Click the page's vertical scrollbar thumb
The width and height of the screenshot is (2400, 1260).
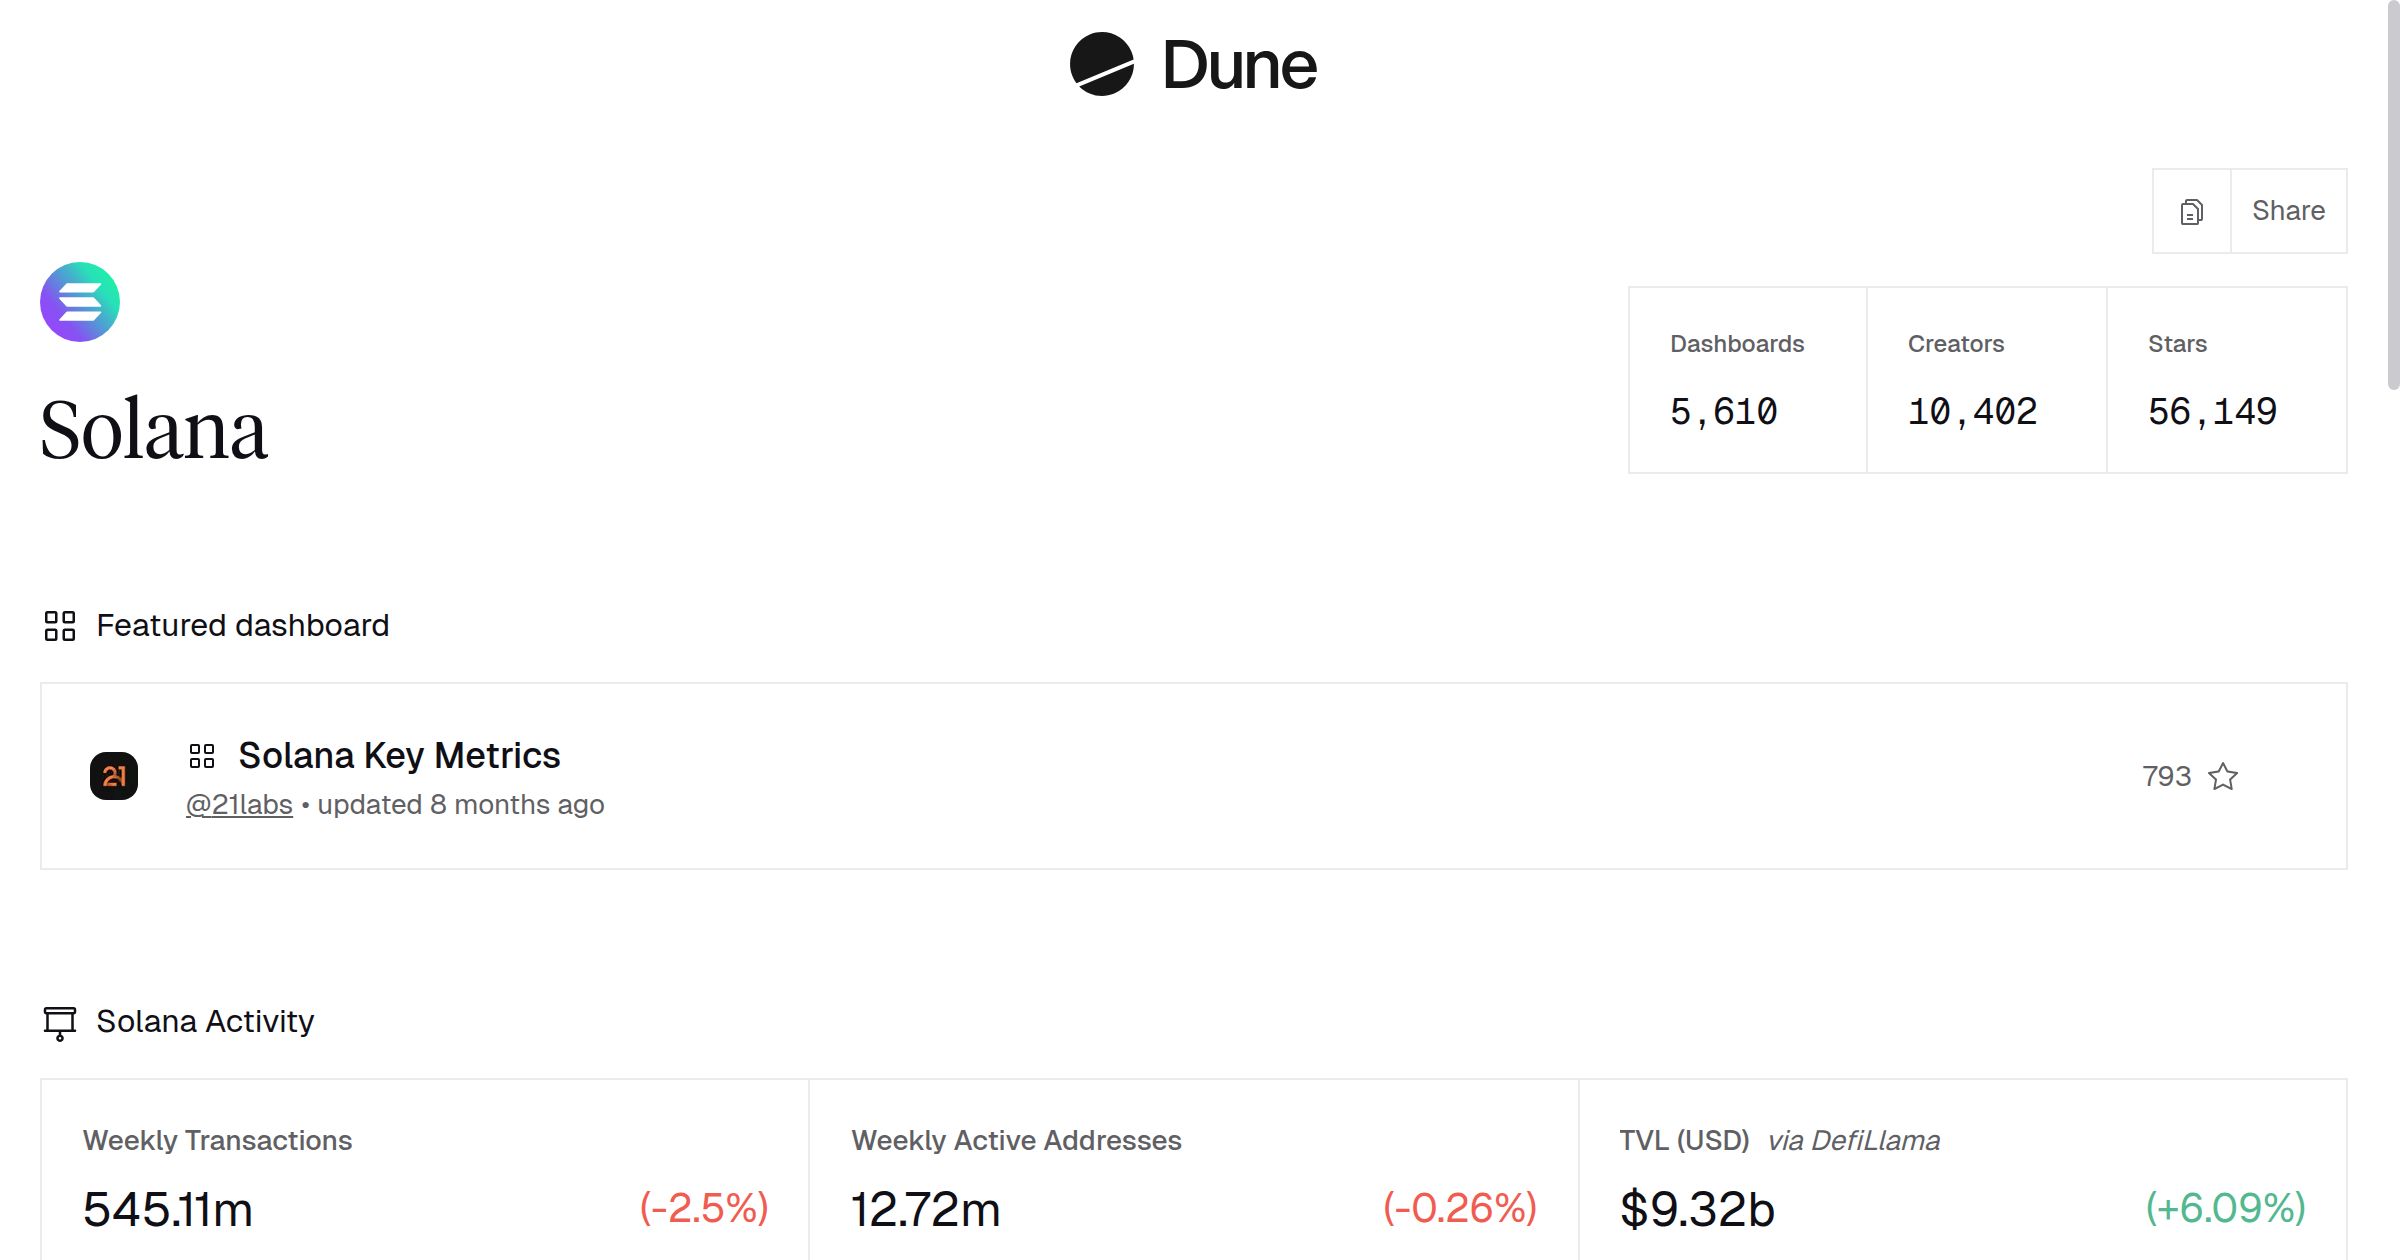tap(2392, 195)
